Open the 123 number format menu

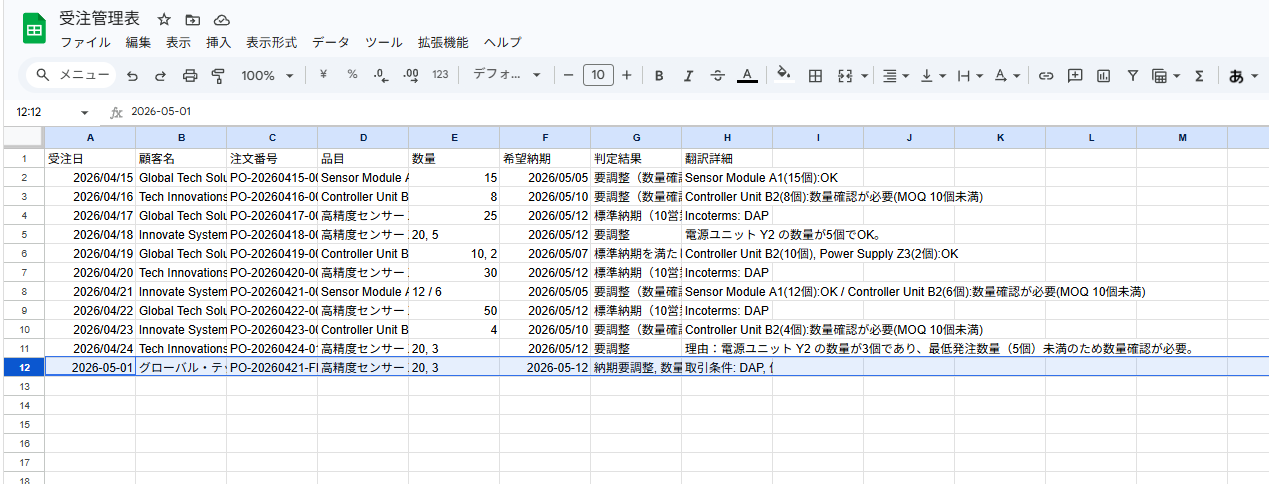point(440,75)
